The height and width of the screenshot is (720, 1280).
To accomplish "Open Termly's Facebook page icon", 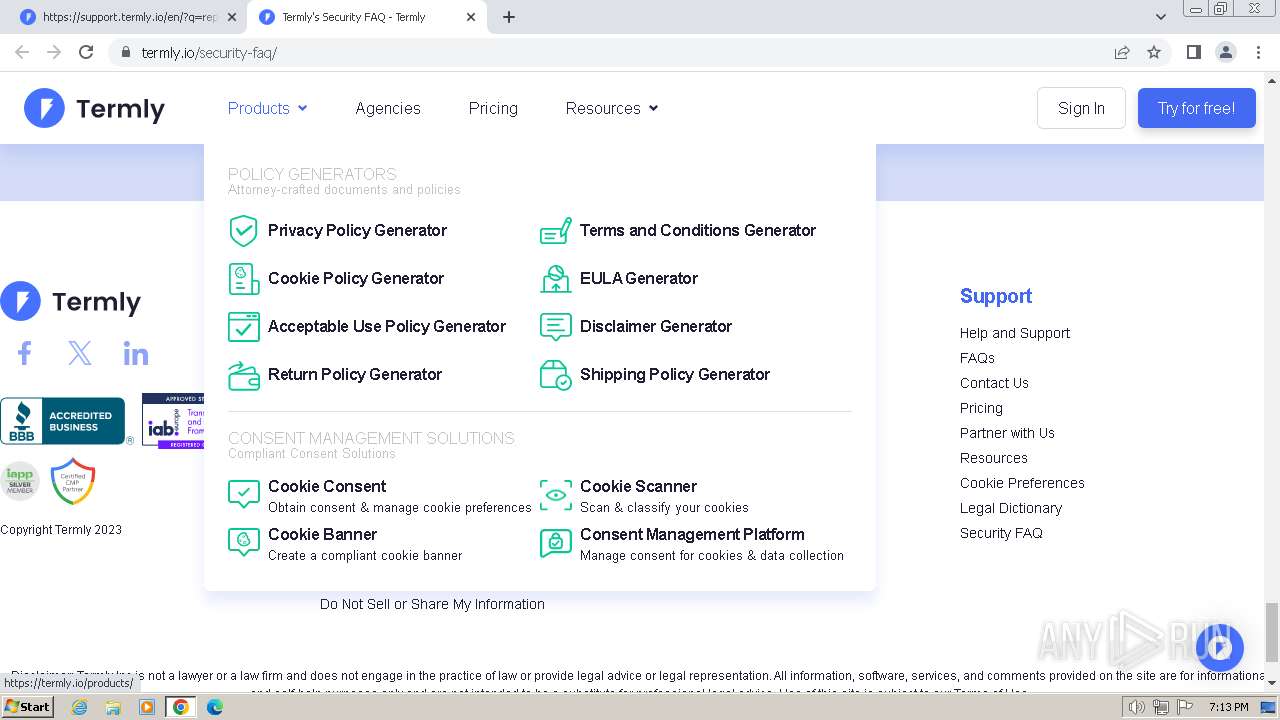I will [x=25, y=353].
